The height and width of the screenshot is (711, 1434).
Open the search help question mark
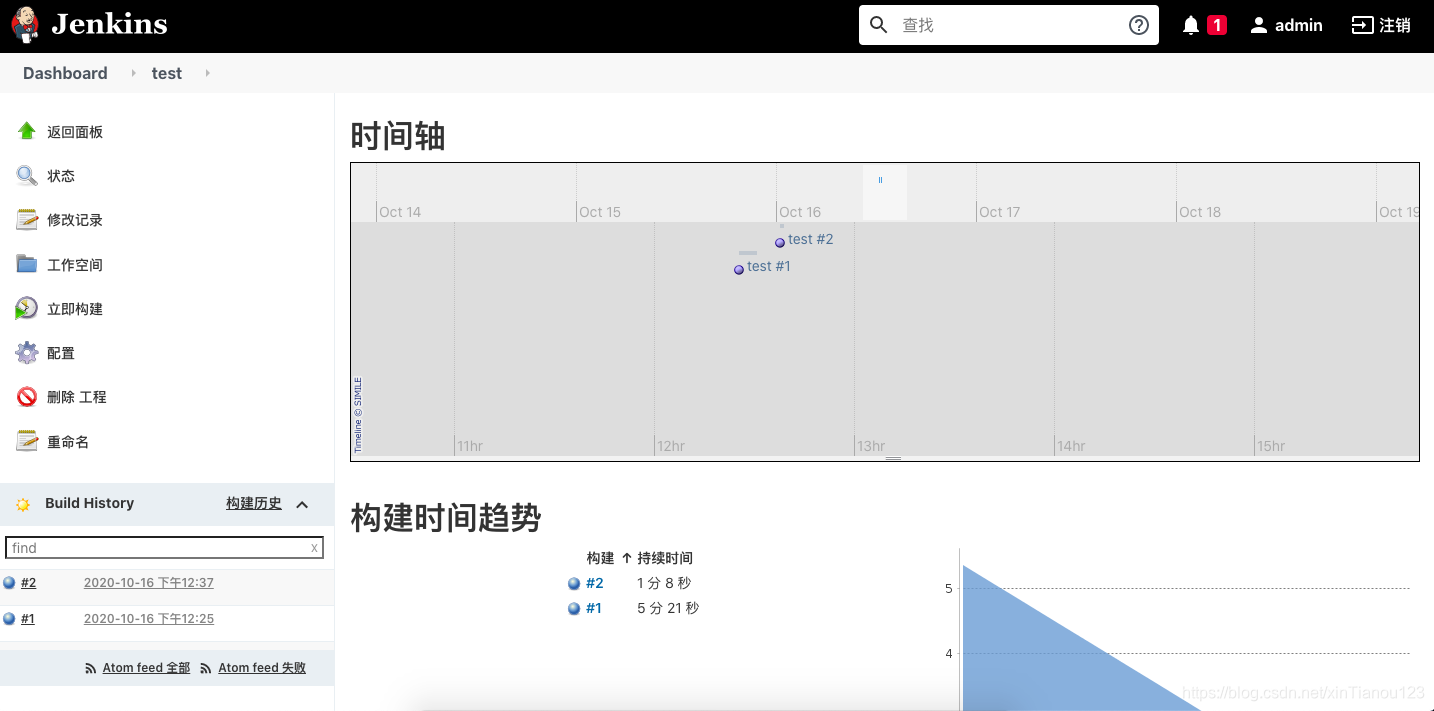coord(1138,25)
